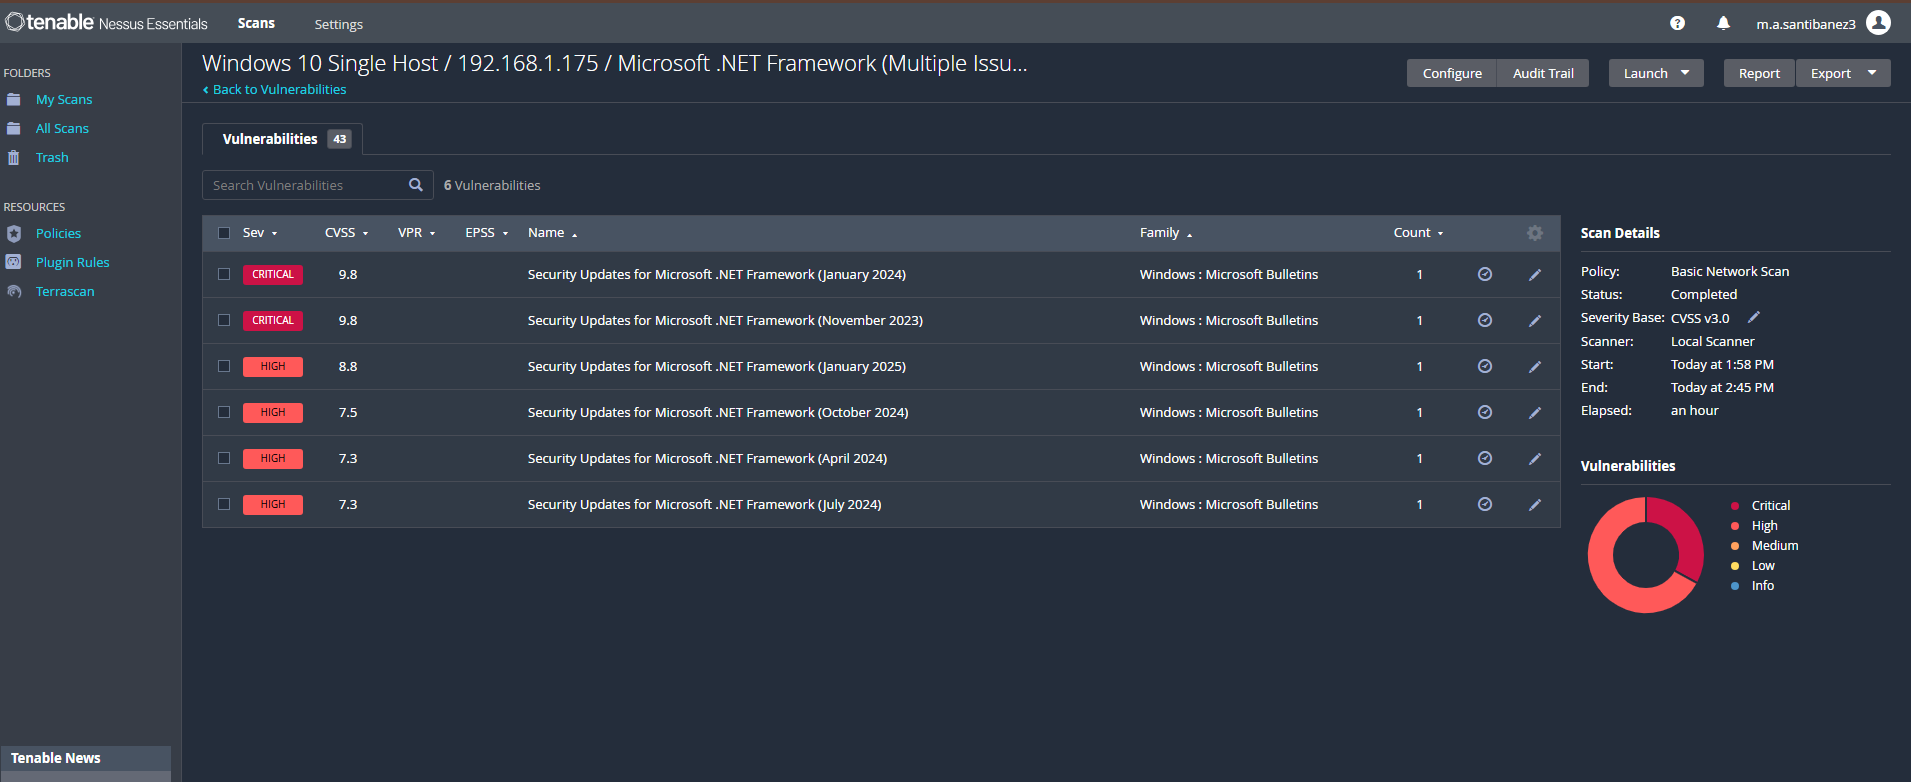Check the box for November 2023 update row
This screenshot has width=1911, height=782.
click(224, 320)
